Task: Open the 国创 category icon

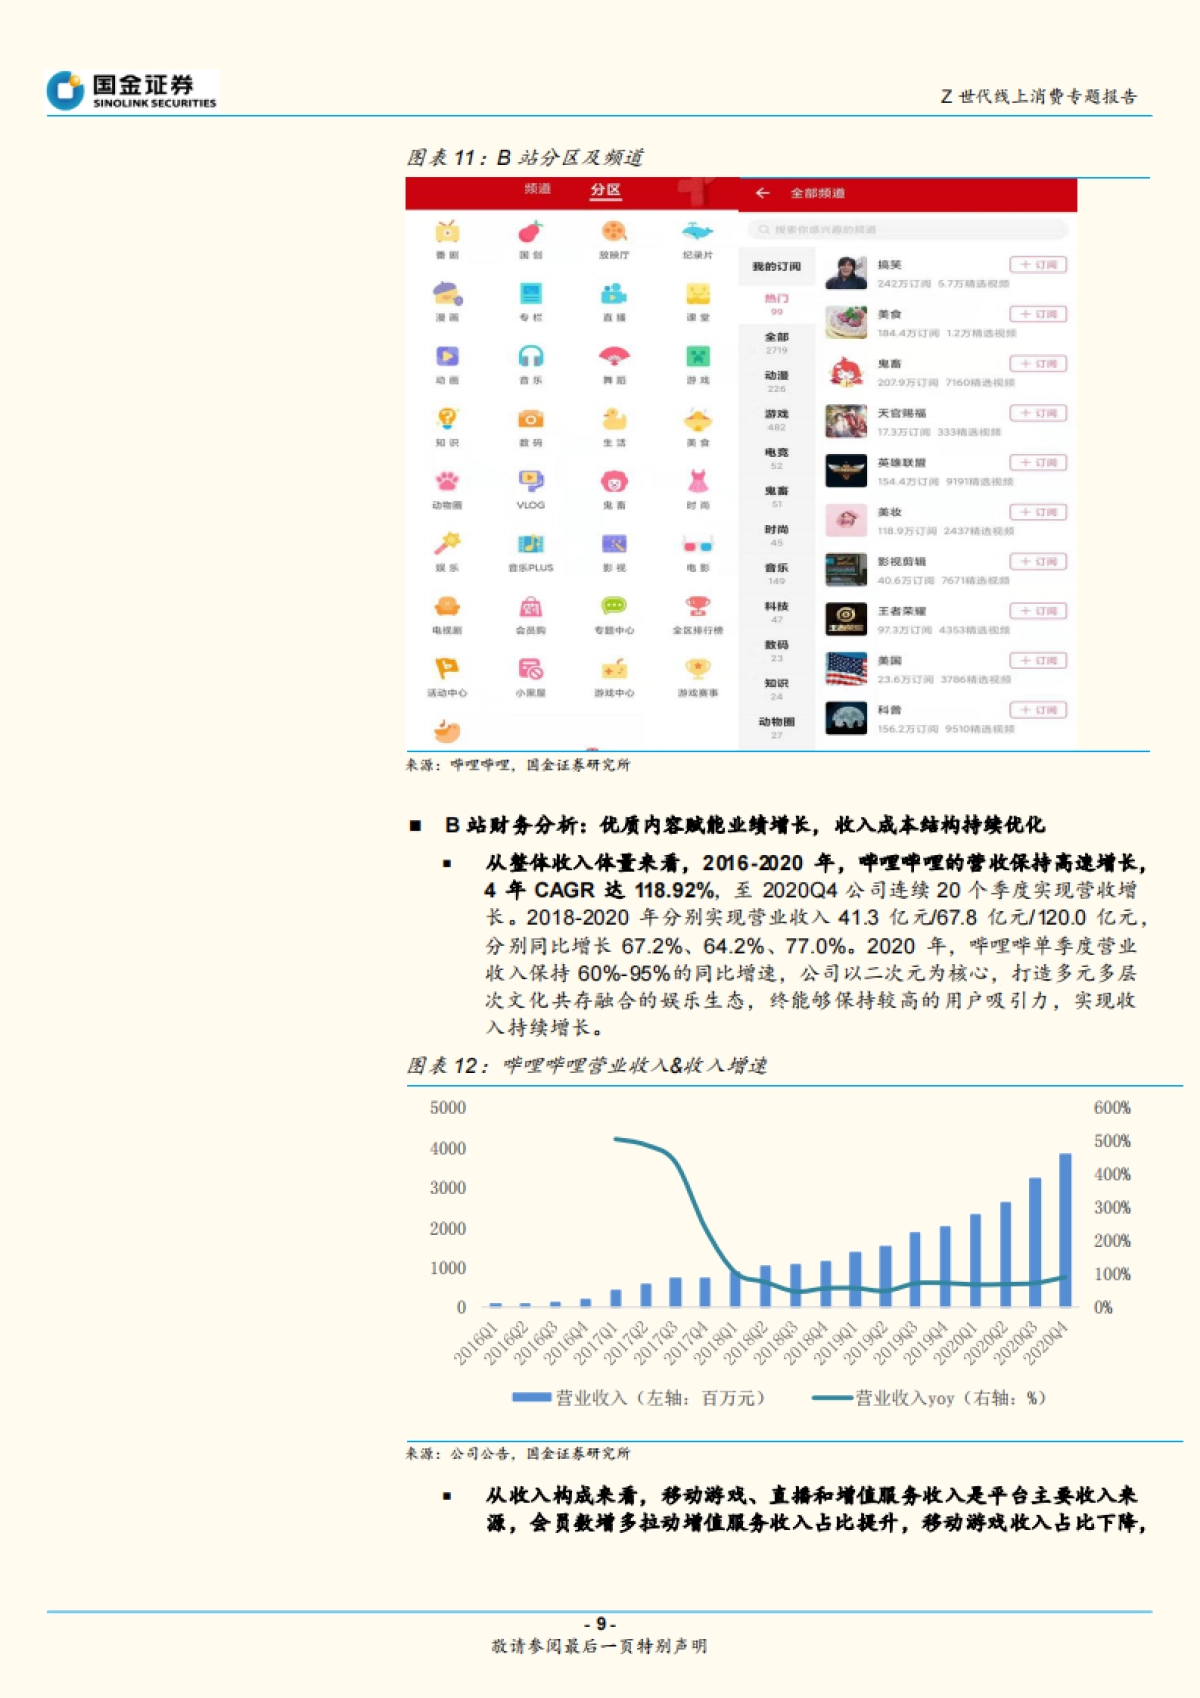Action: tap(530, 232)
